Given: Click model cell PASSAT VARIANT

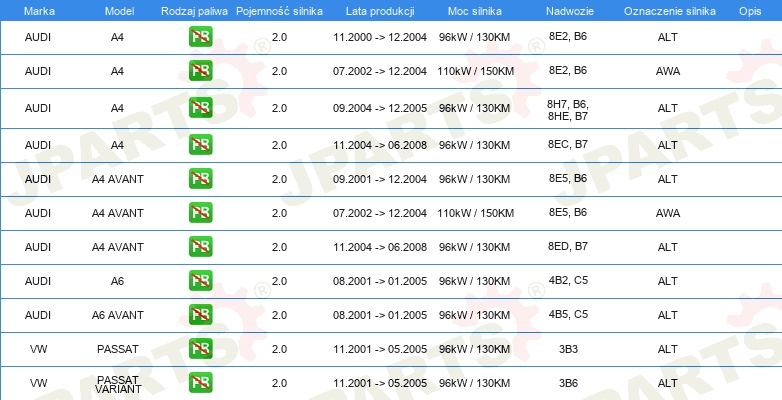Looking at the screenshot, I should point(118,385).
